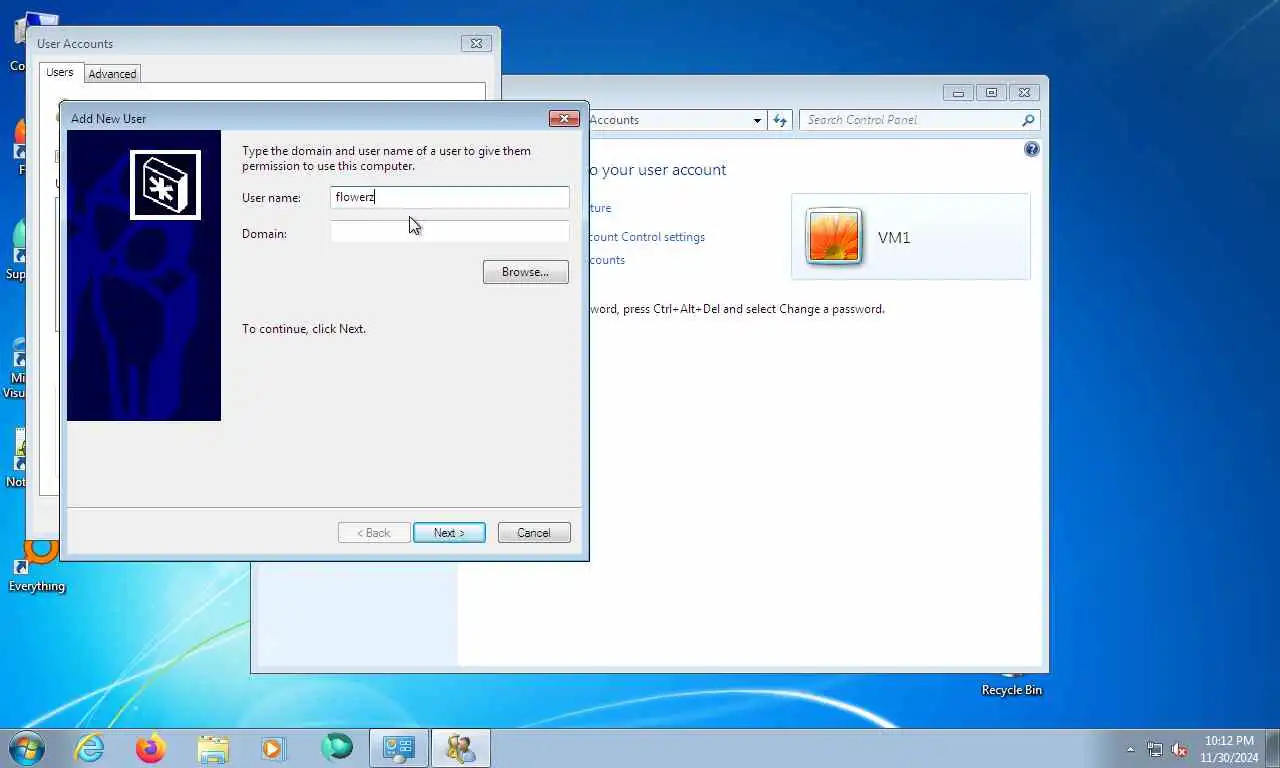
Task: Click the network tray icon
Action: tap(1155, 749)
